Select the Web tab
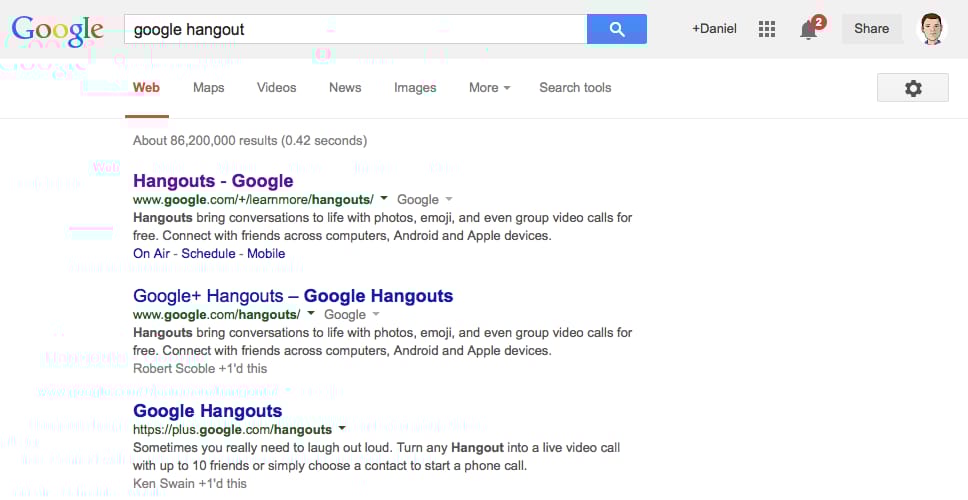Viewport: 968px width, 500px height. (x=146, y=88)
